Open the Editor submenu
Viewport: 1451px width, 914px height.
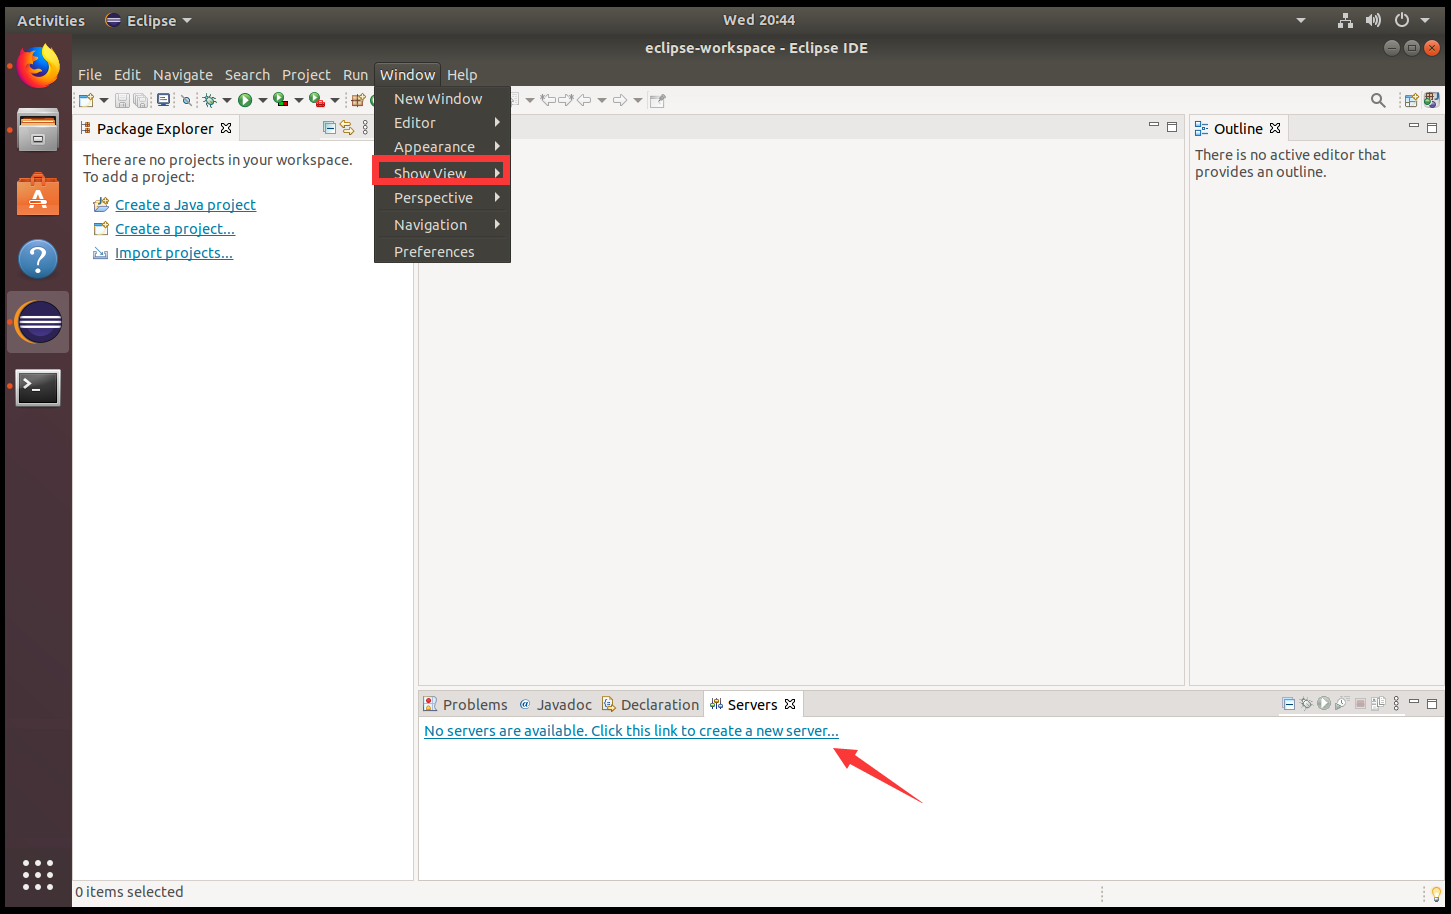click(x=442, y=123)
